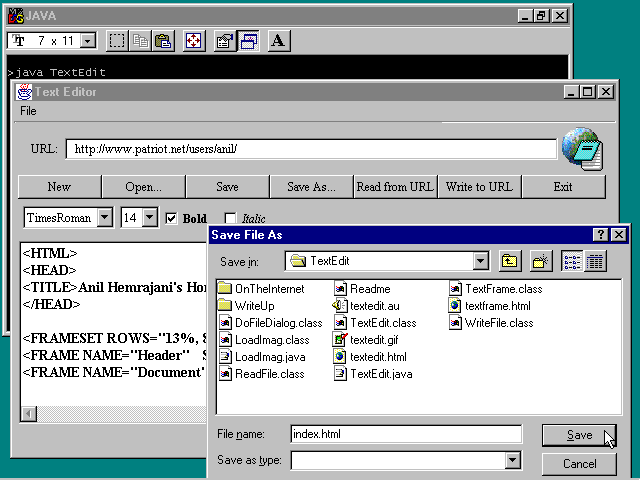Viewport: 640px width, 480px height.
Task: Uncheck the Bold checkbox
Action: pos(171,218)
